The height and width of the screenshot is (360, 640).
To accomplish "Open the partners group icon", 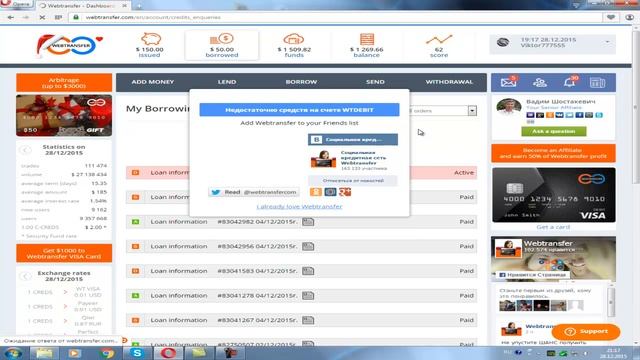I will (540, 82).
